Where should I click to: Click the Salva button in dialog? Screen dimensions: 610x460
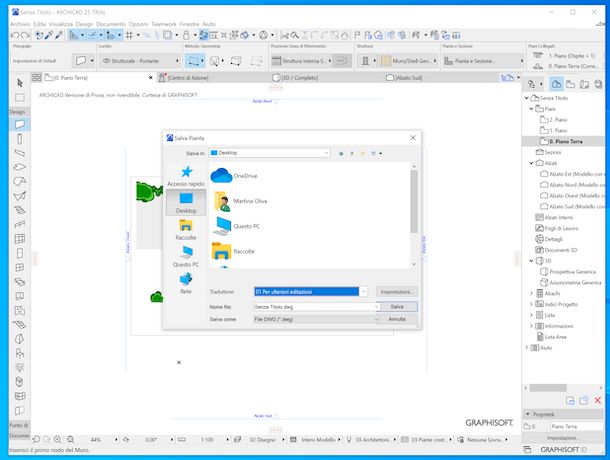pyautogui.click(x=398, y=307)
